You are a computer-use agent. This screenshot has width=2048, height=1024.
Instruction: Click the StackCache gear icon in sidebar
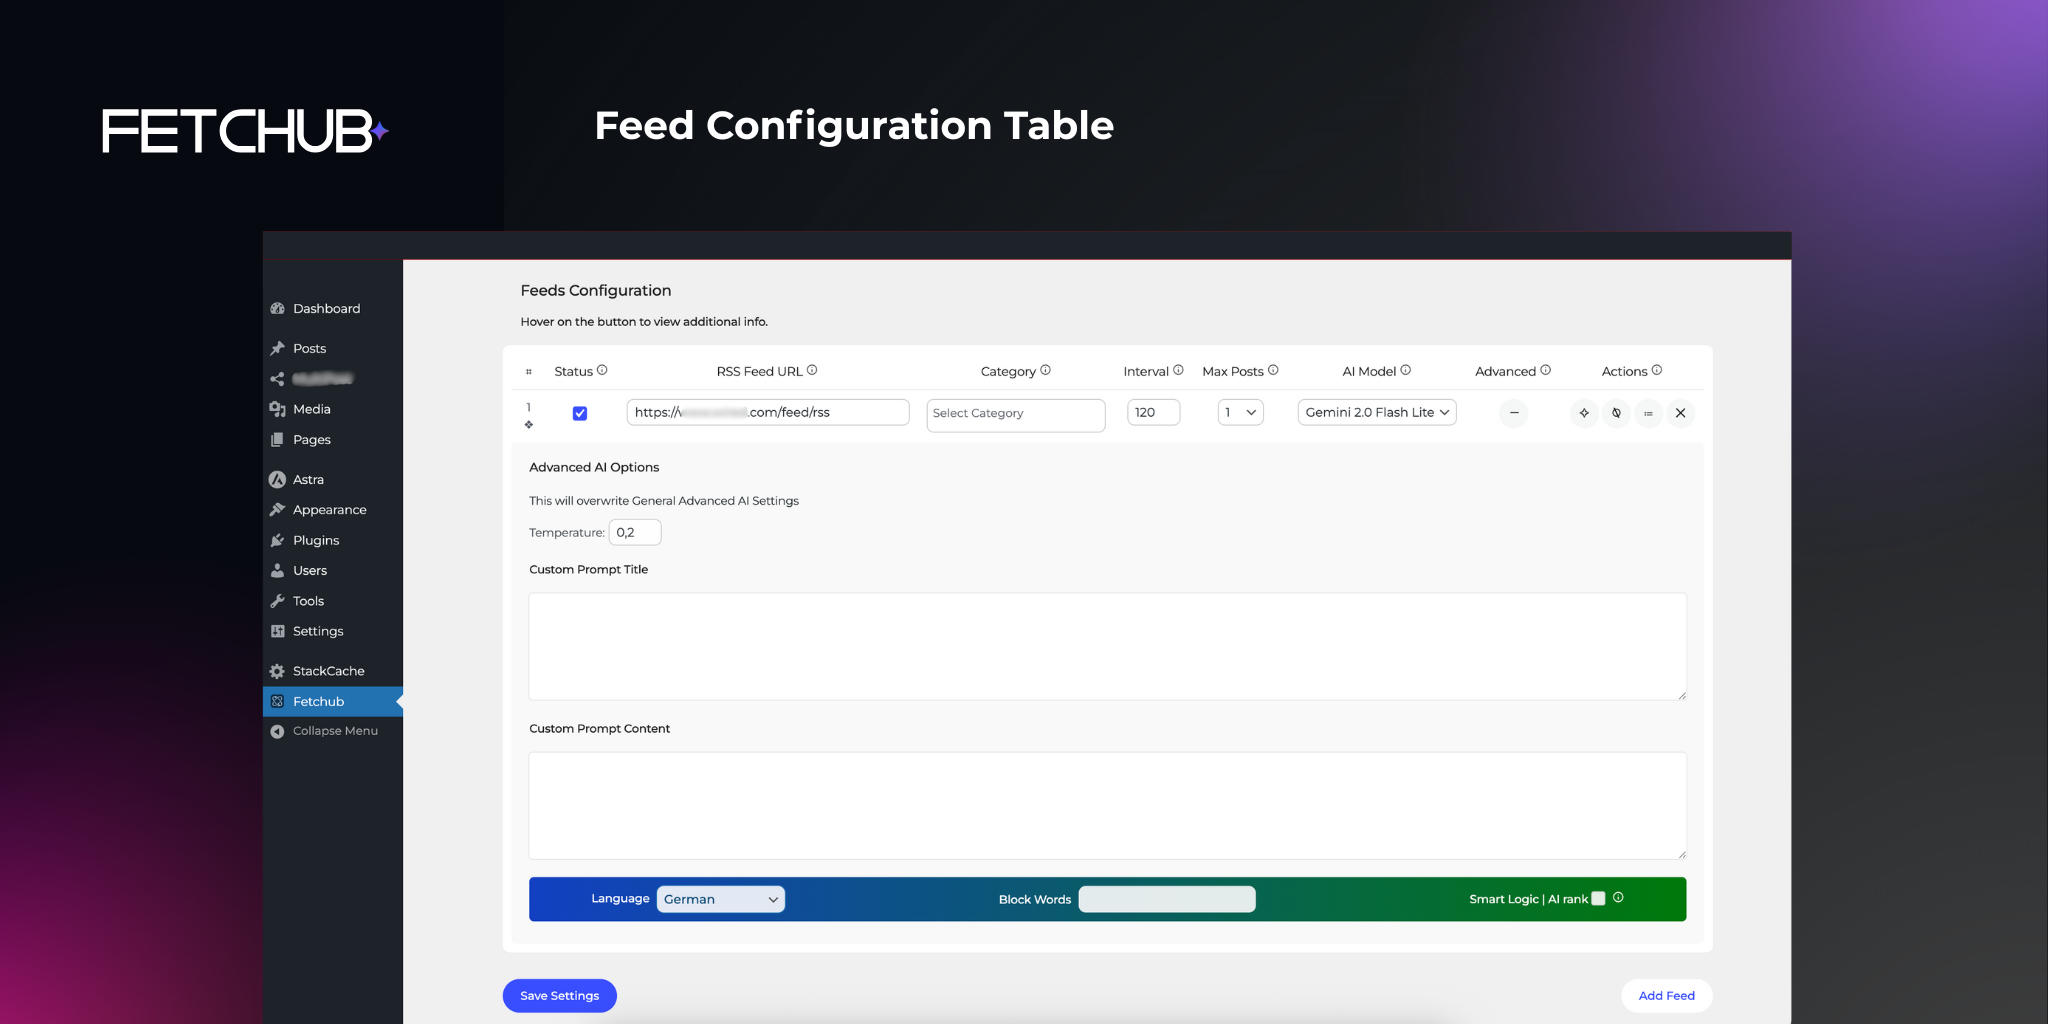[x=277, y=671]
